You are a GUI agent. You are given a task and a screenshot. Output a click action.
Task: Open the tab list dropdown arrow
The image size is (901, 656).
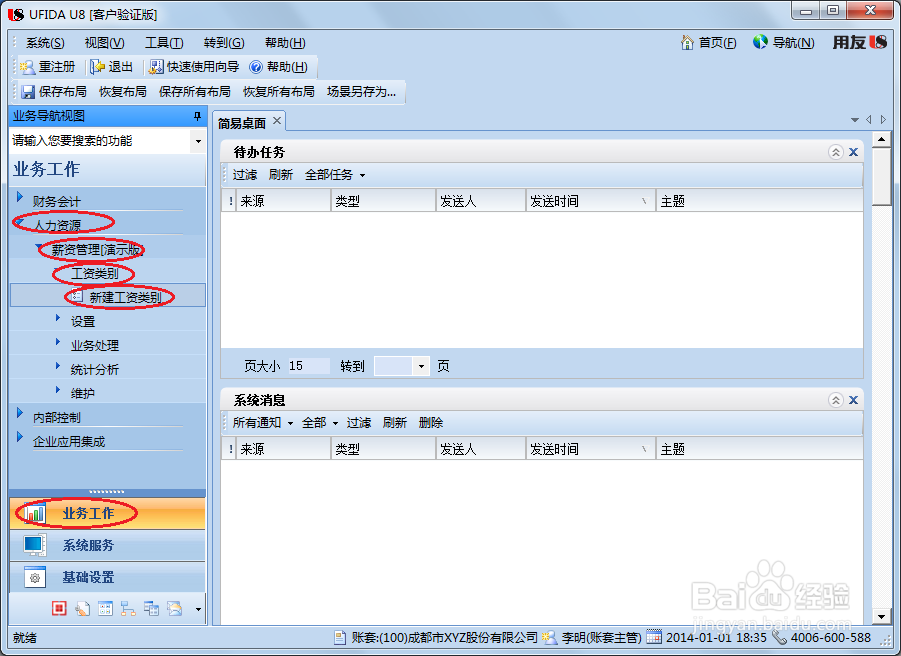pos(854,120)
